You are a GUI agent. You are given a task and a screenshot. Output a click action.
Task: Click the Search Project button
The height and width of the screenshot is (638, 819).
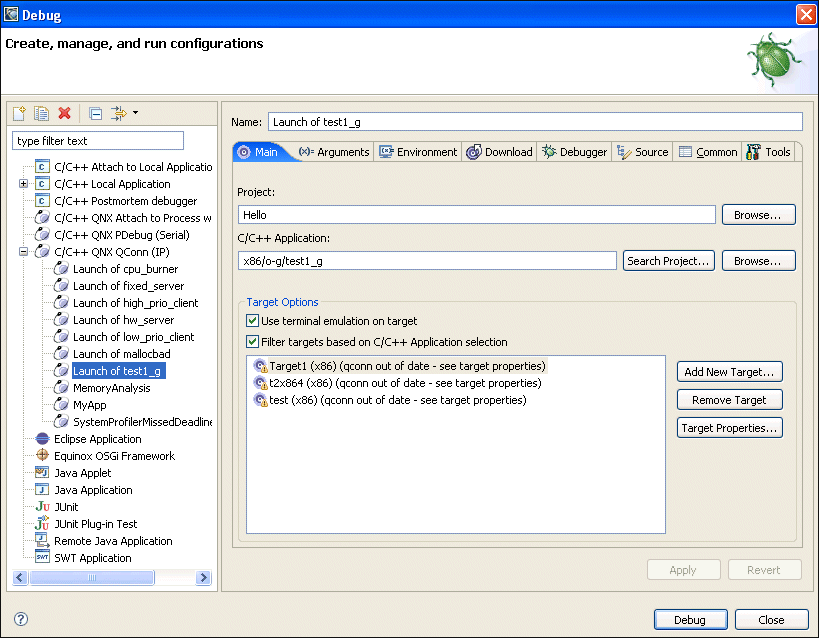668,260
